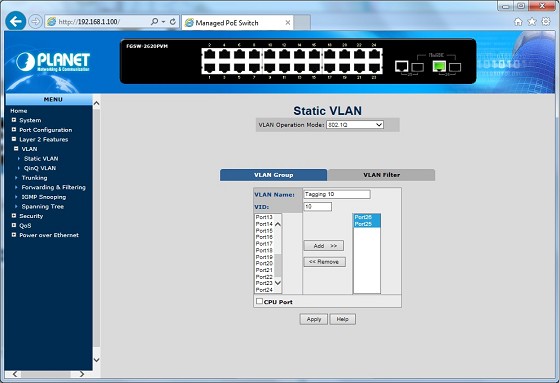The width and height of the screenshot is (560, 383).
Task: Select Port24 in the available ports list
Action: (264, 290)
